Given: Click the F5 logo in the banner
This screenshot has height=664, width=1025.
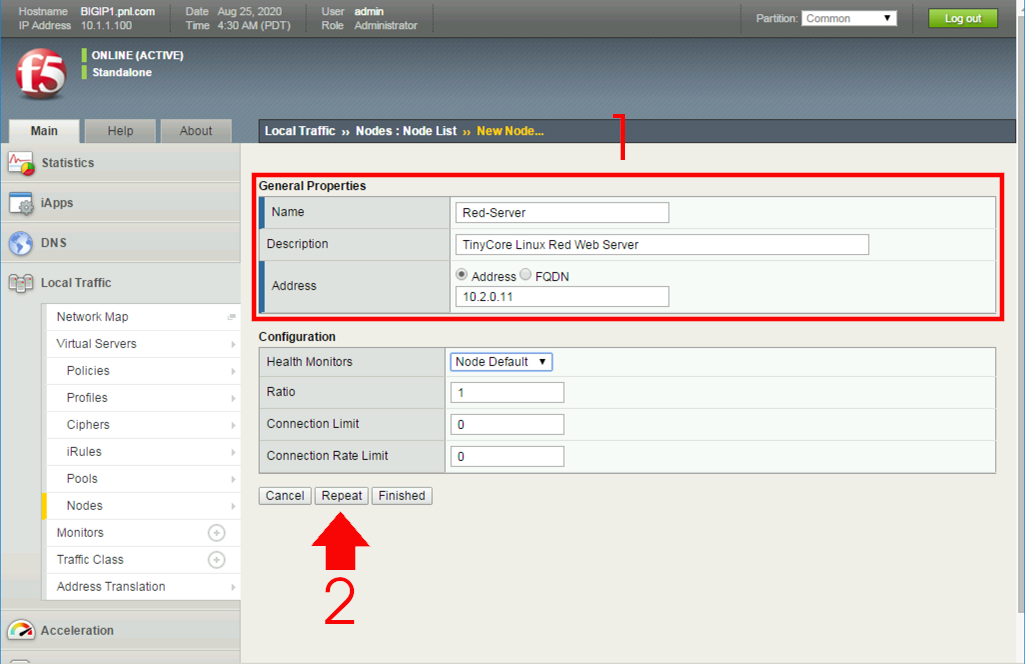Looking at the screenshot, I should click(x=40, y=75).
